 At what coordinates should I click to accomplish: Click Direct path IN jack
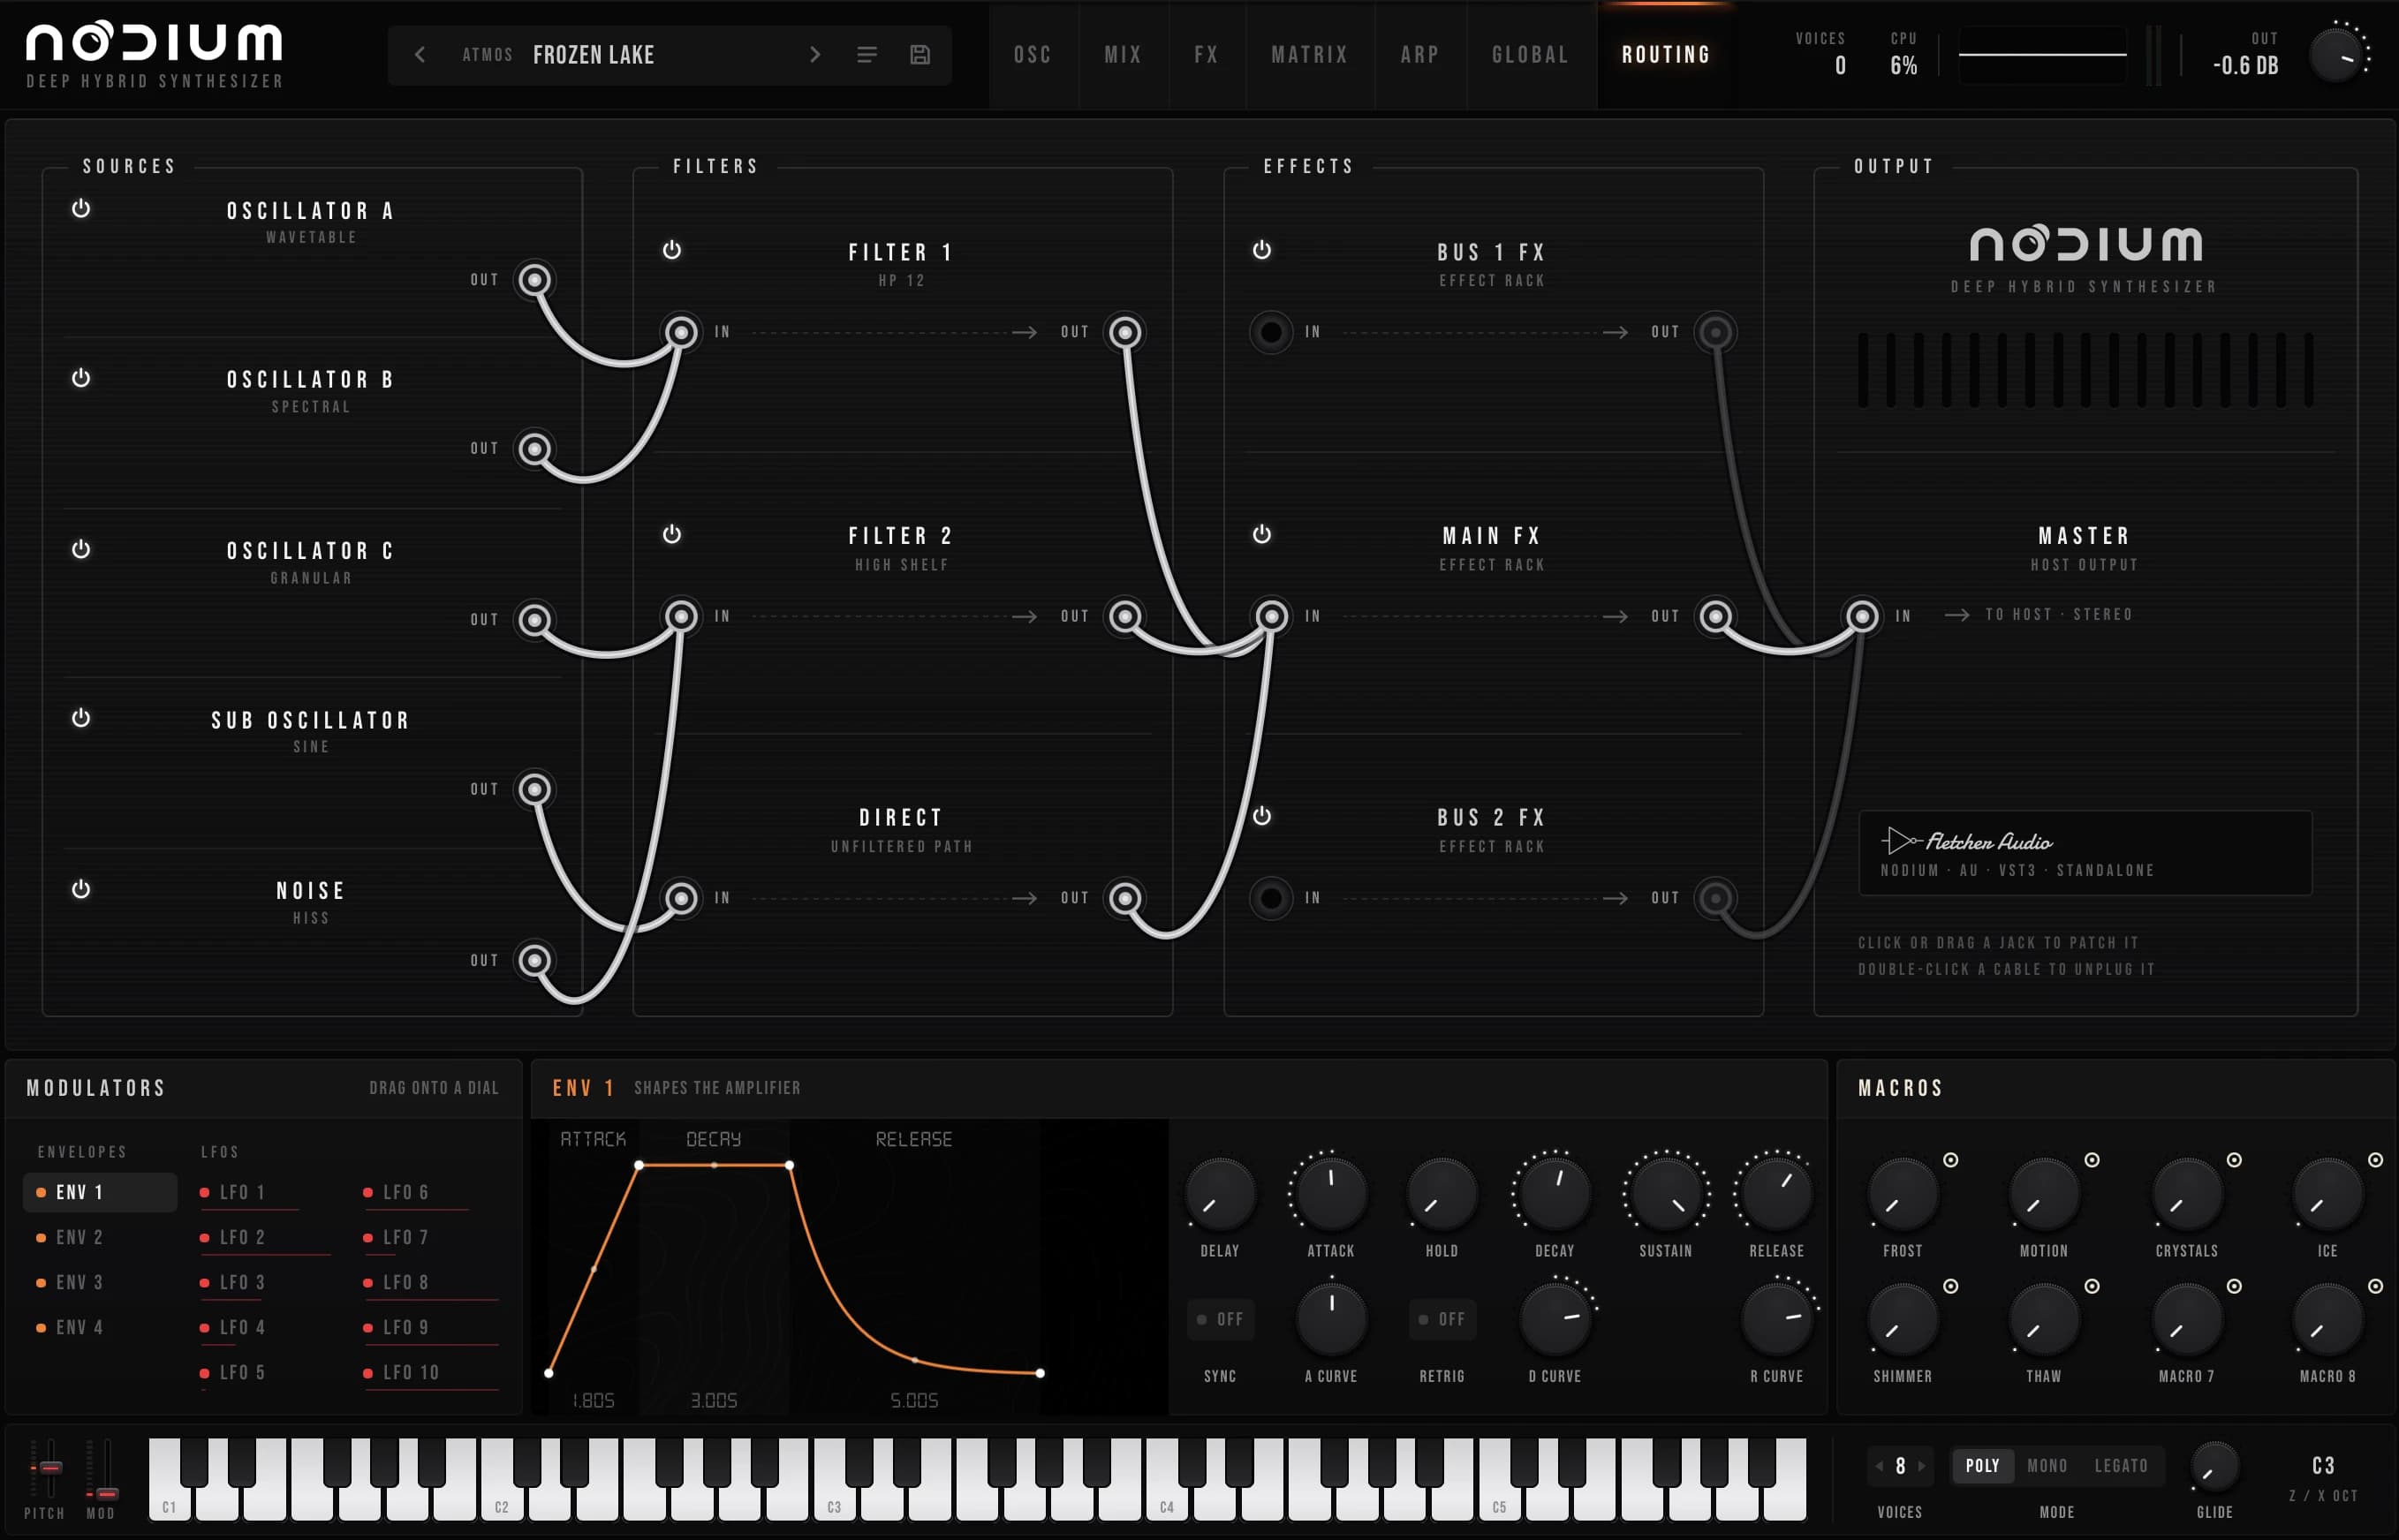pyautogui.click(x=682, y=897)
